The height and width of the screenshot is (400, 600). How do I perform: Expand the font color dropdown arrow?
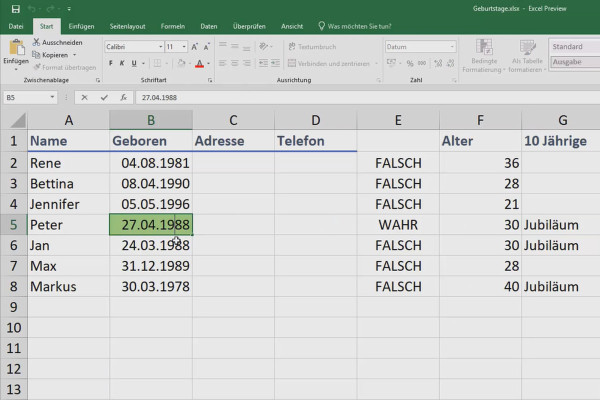(x=209, y=64)
